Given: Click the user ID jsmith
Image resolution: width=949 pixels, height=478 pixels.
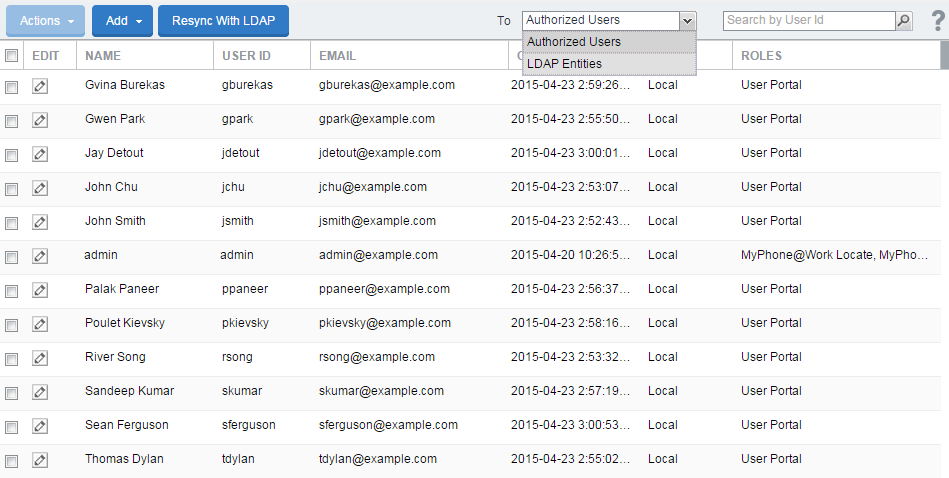Looking at the screenshot, I should [x=237, y=221].
